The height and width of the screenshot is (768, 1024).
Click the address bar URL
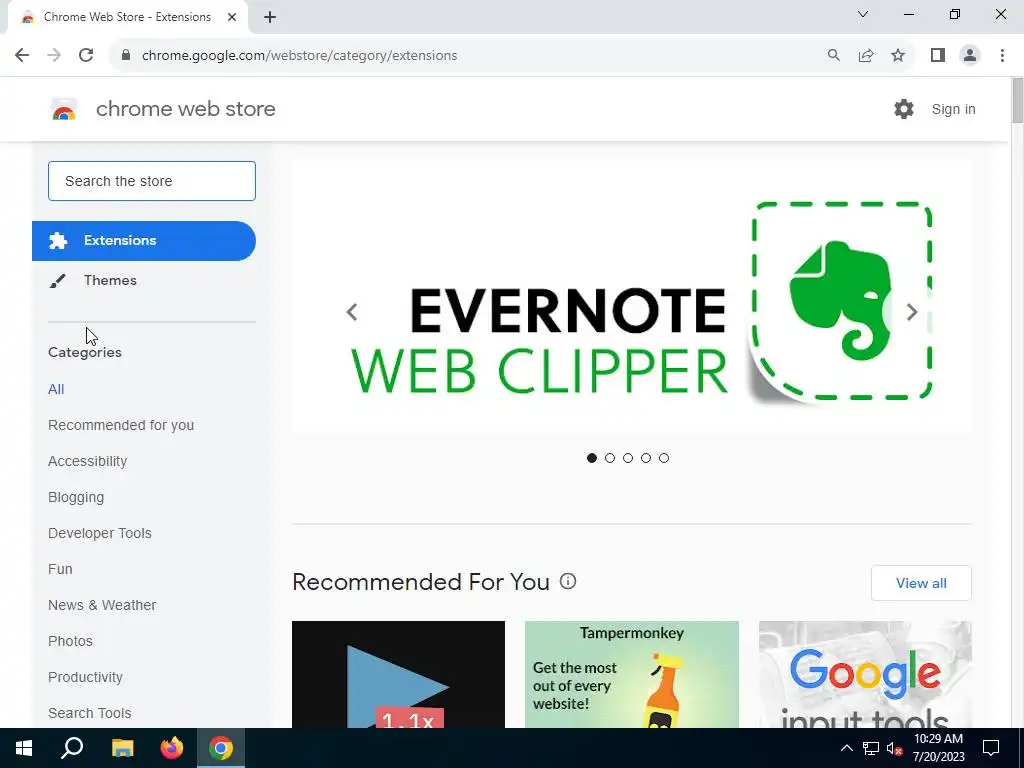pyautogui.click(x=299, y=56)
